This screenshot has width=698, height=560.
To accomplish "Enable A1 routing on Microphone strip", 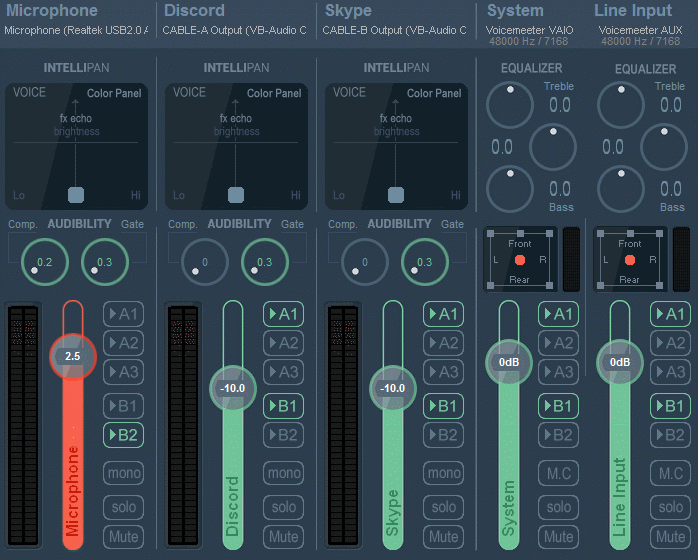I will point(124,314).
